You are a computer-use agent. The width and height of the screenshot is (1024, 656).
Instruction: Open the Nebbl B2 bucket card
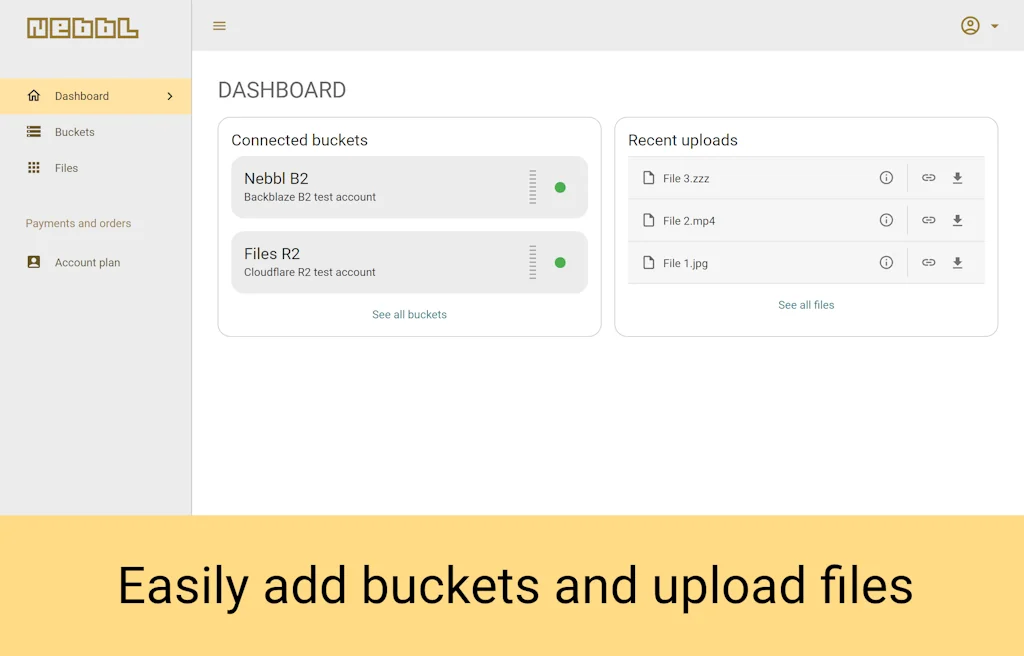(x=380, y=187)
